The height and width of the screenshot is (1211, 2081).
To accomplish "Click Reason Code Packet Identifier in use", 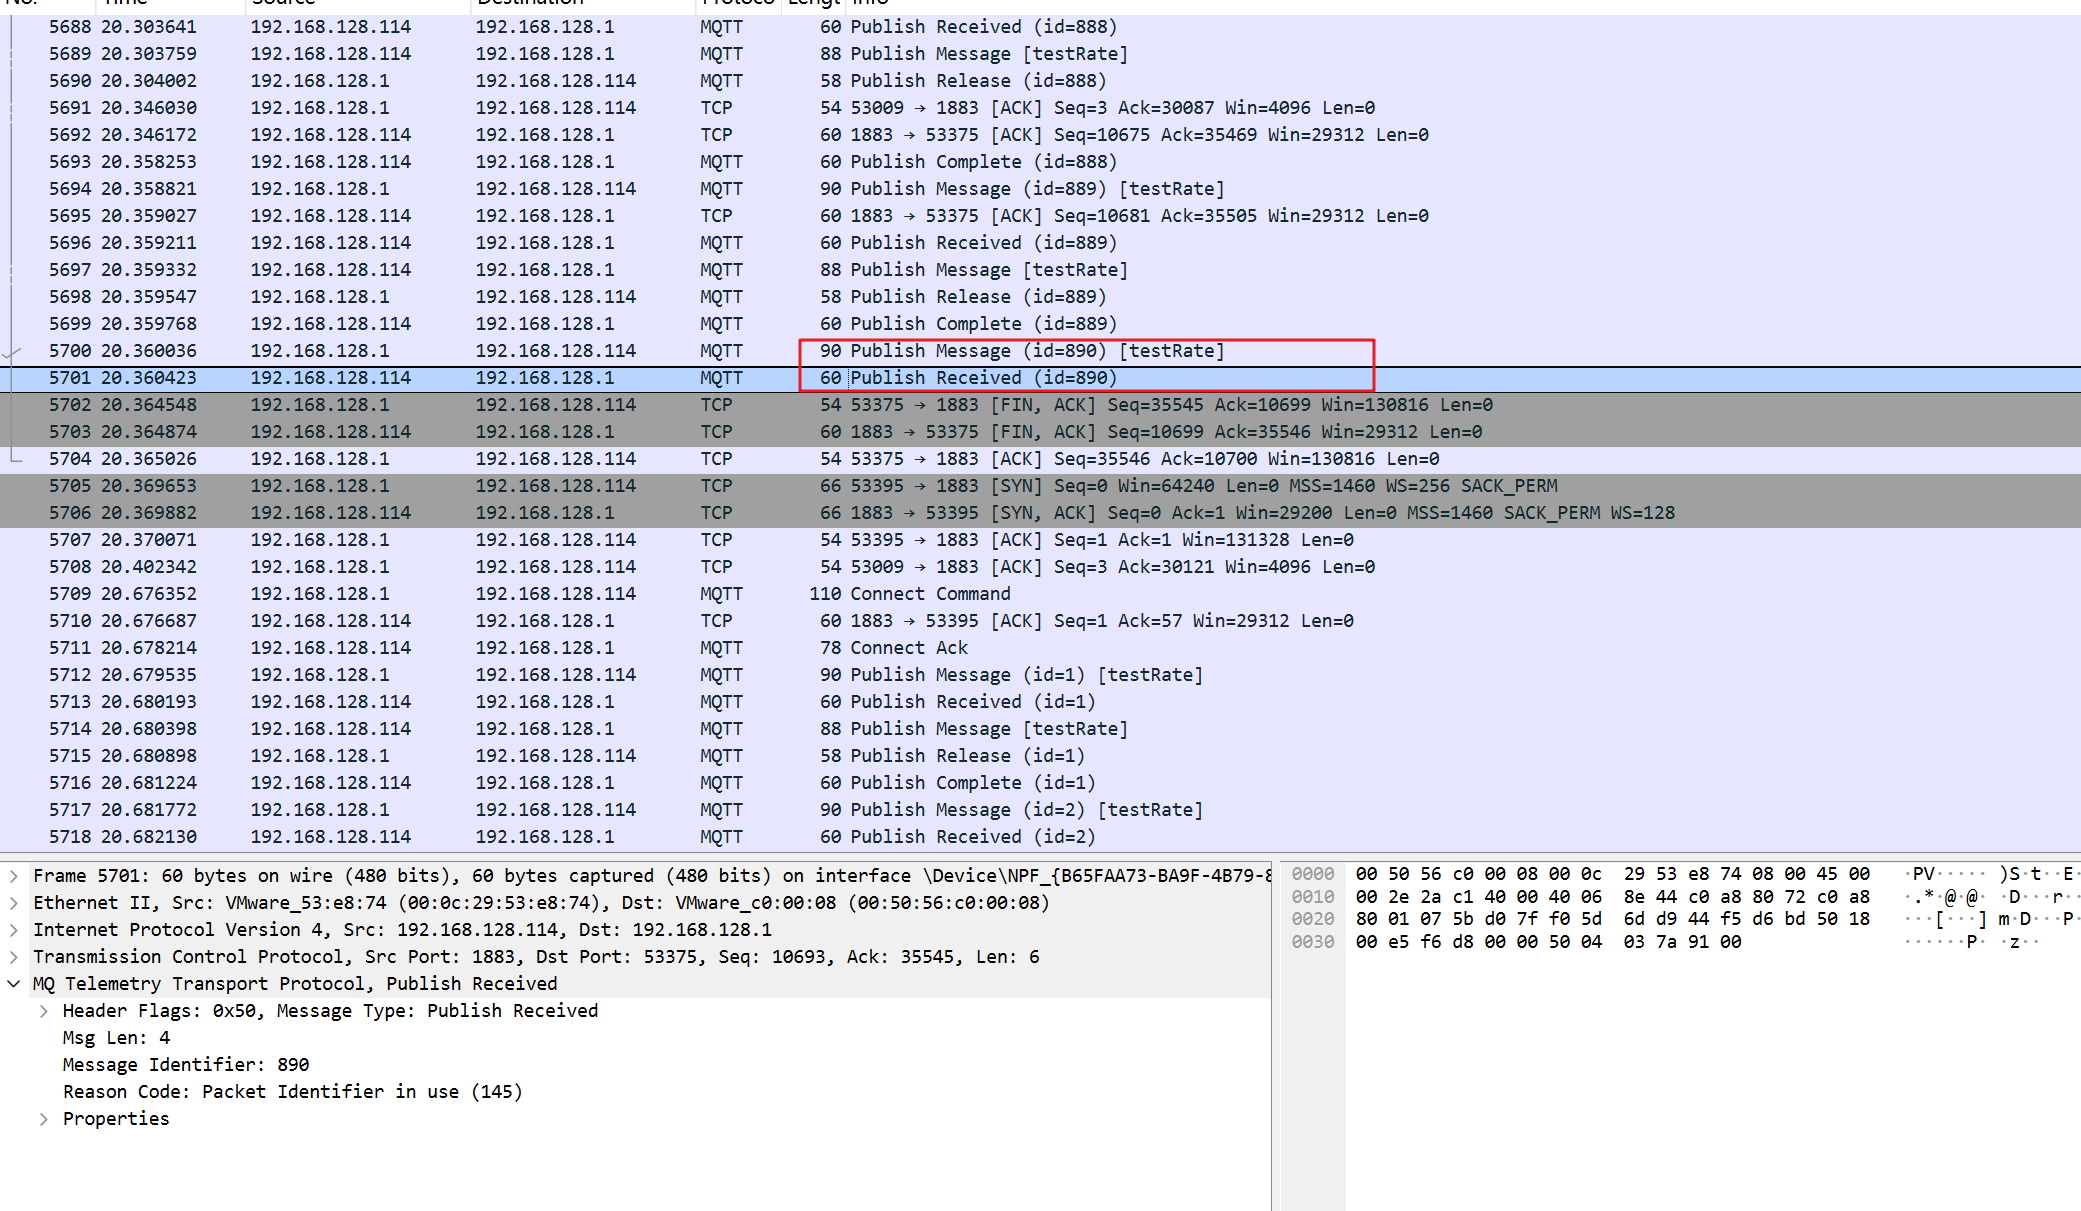I will tap(292, 1092).
